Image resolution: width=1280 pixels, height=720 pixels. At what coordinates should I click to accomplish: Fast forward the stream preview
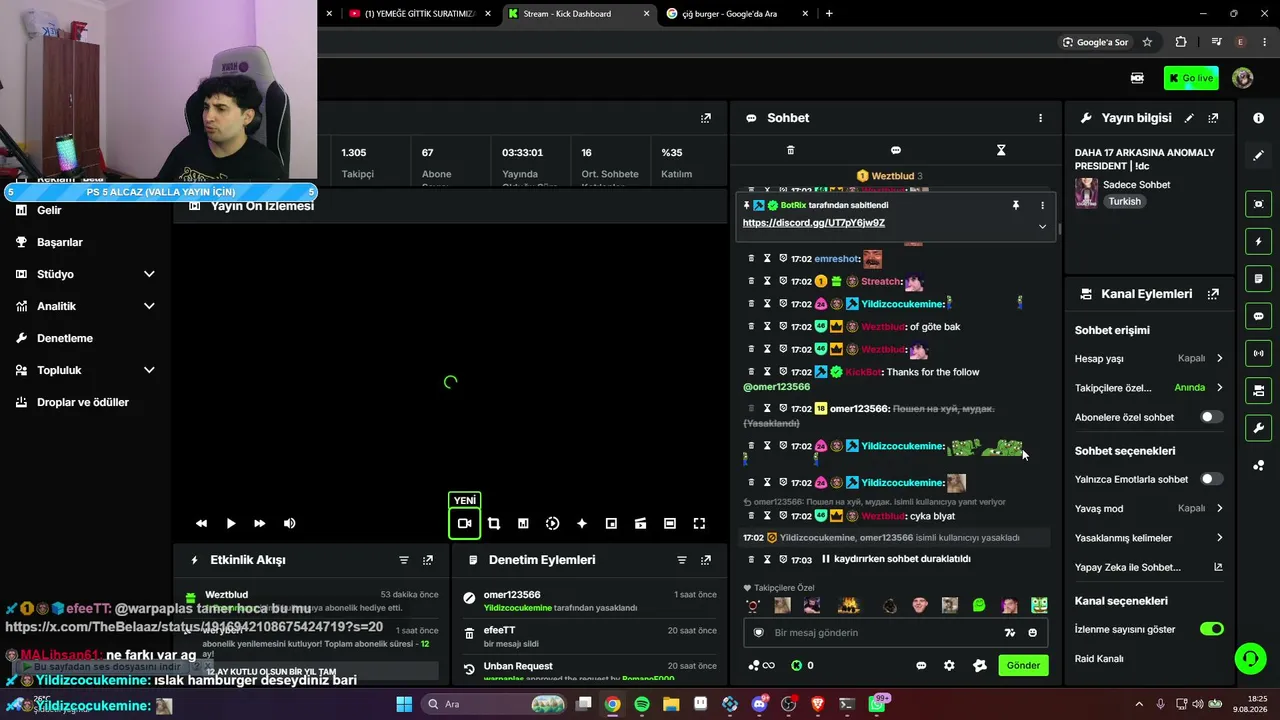coord(260,523)
